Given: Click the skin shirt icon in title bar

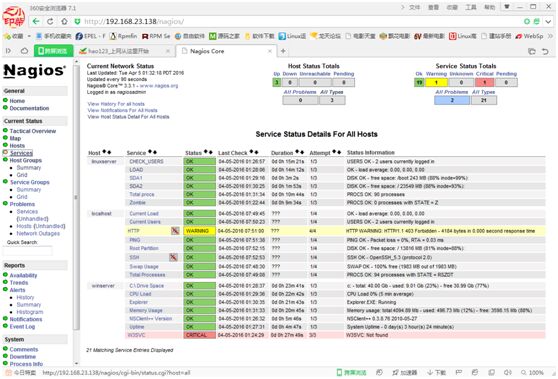Looking at the screenshot, I should [507, 6].
